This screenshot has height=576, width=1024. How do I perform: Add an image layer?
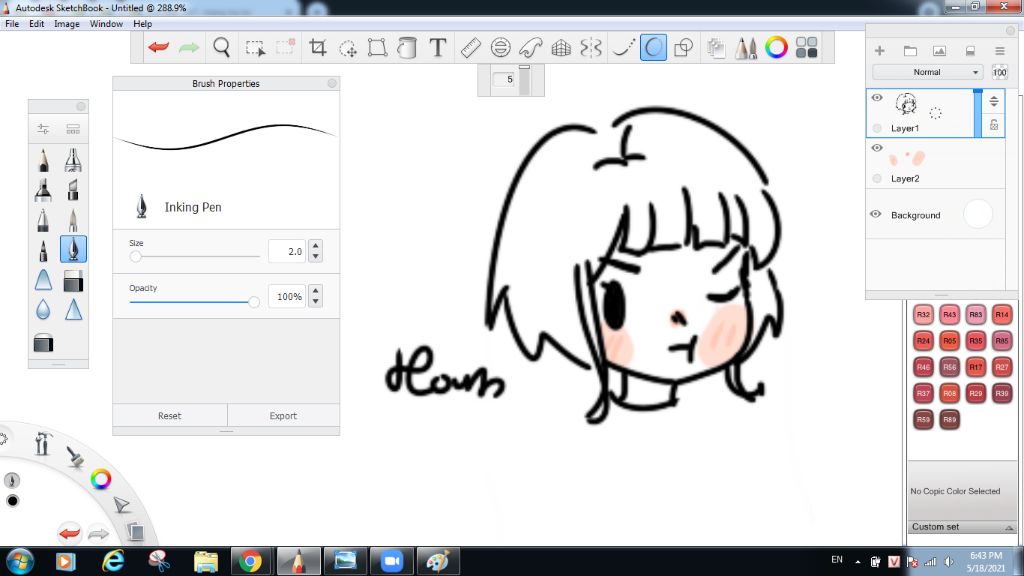coord(940,50)
